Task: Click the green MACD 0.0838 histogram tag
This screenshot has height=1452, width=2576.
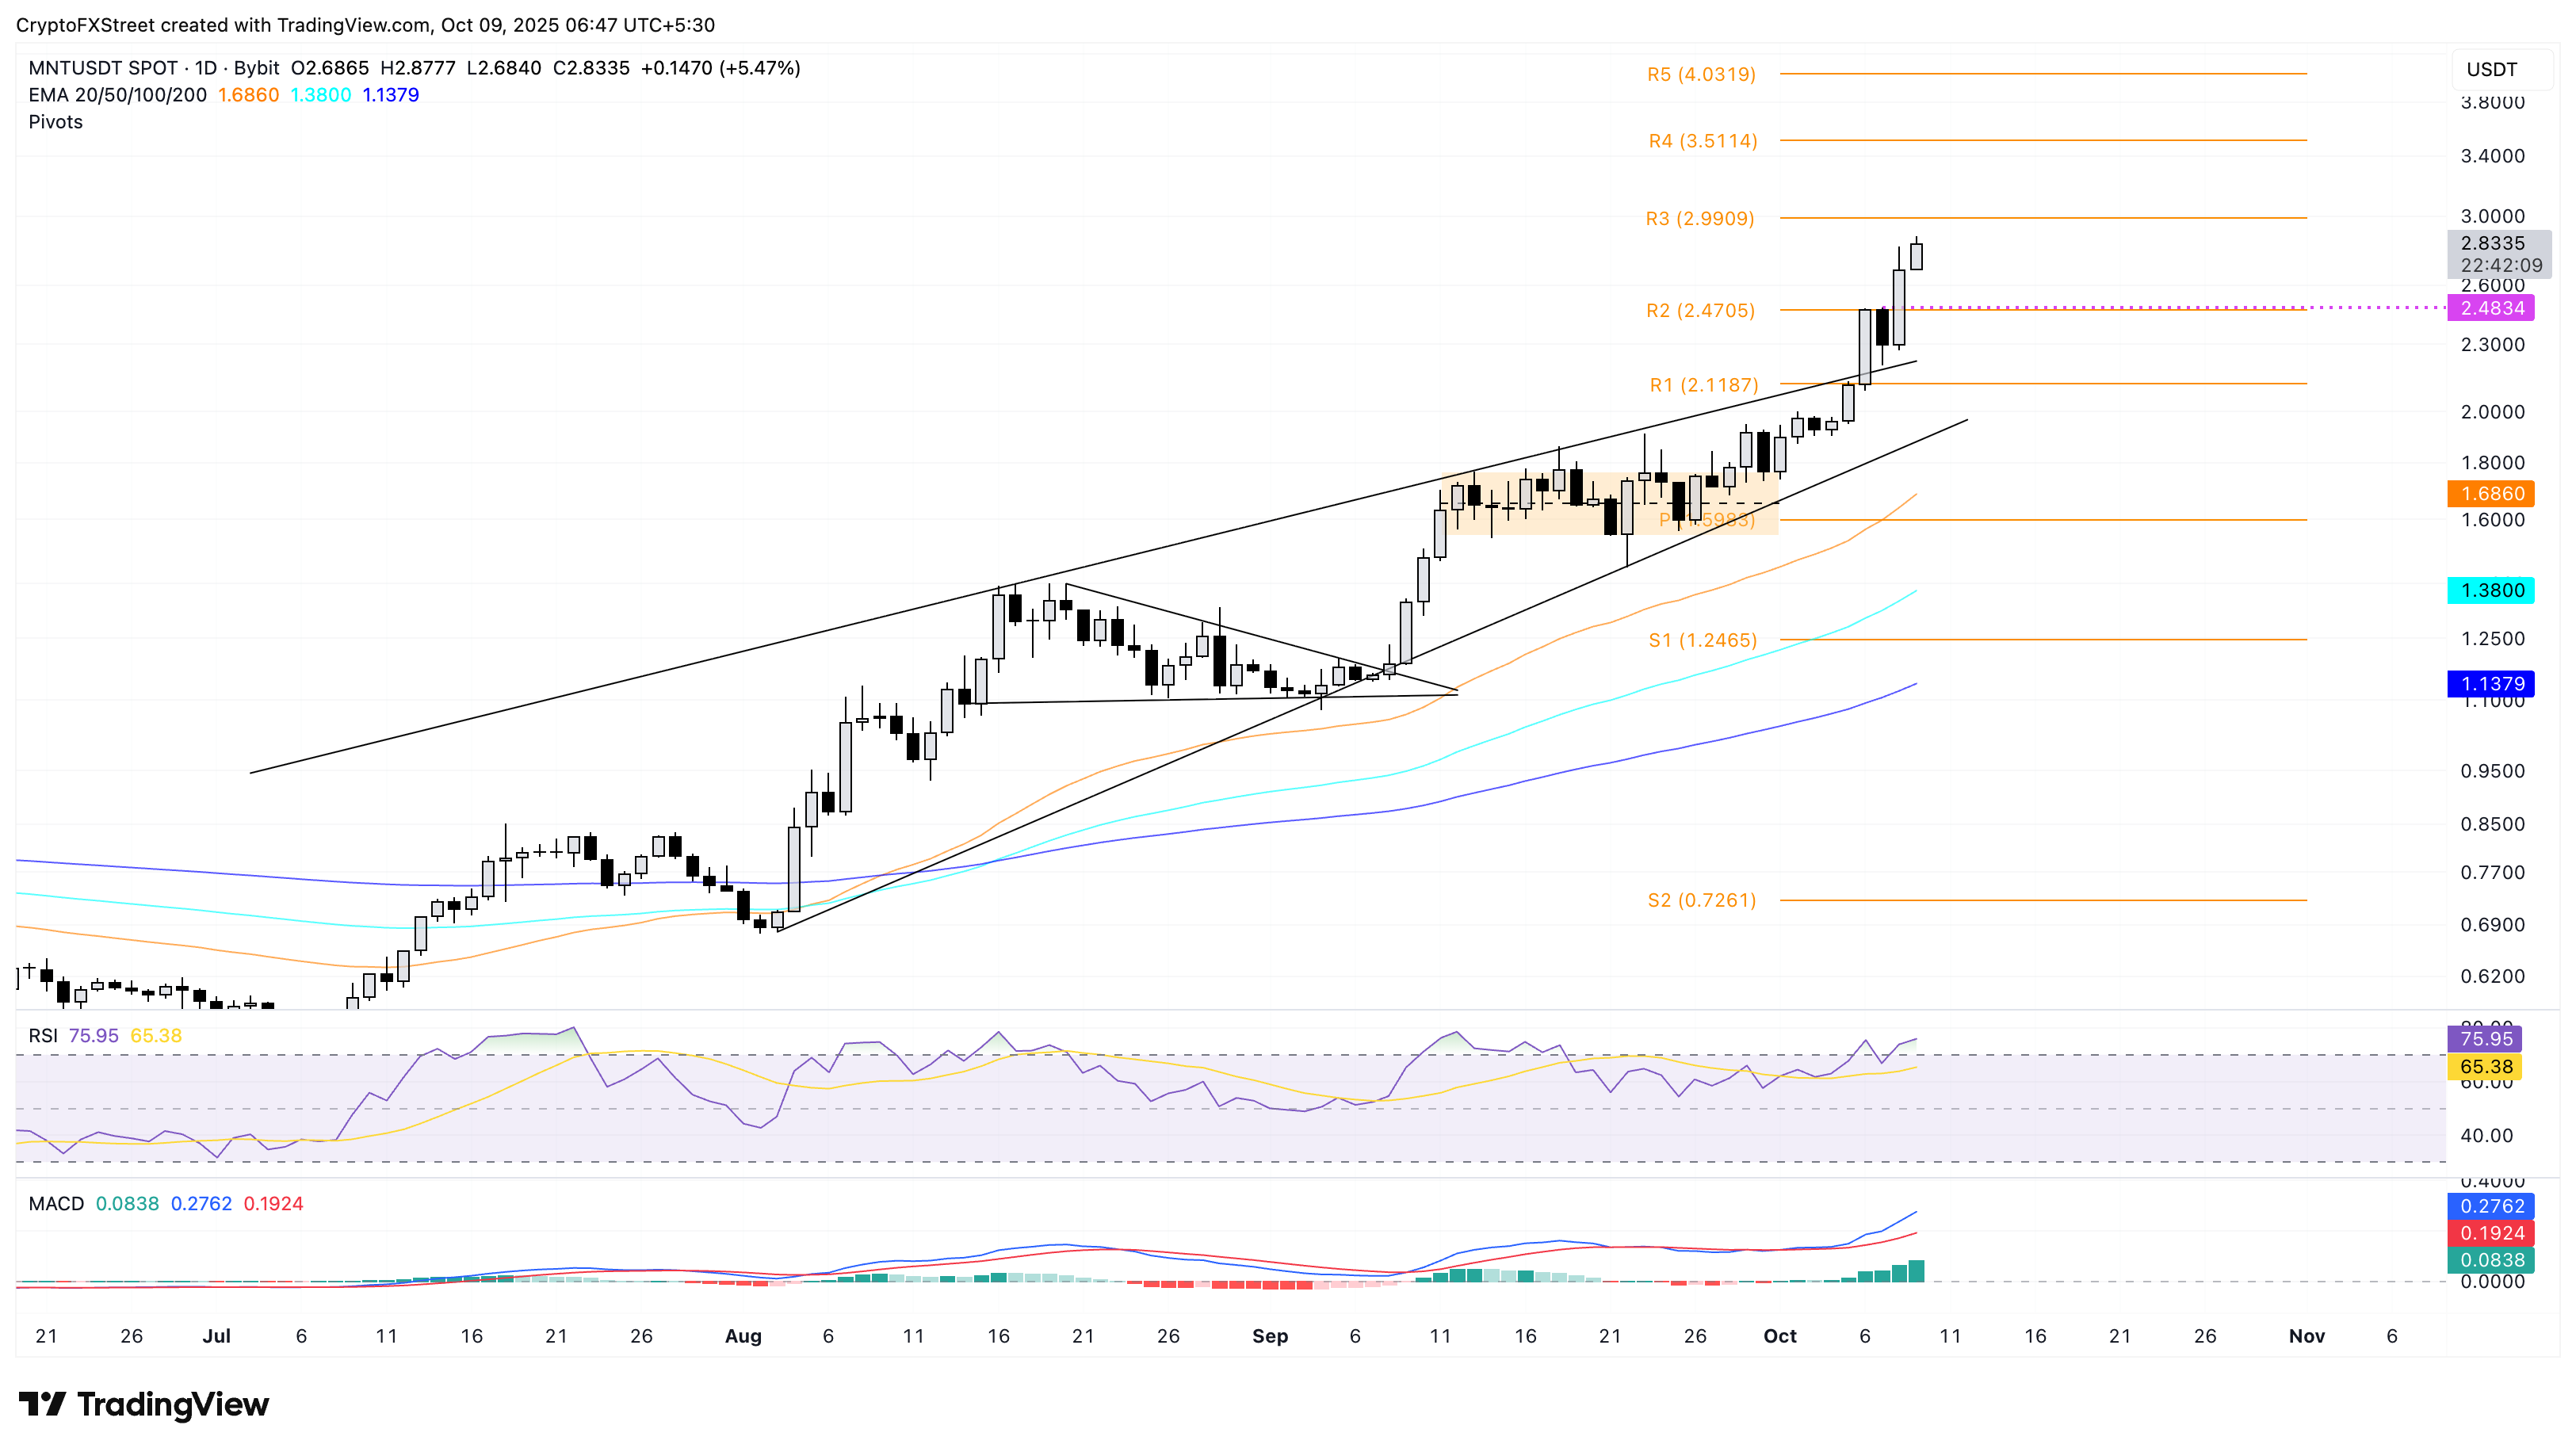Action: (x=2491, y=1260)
